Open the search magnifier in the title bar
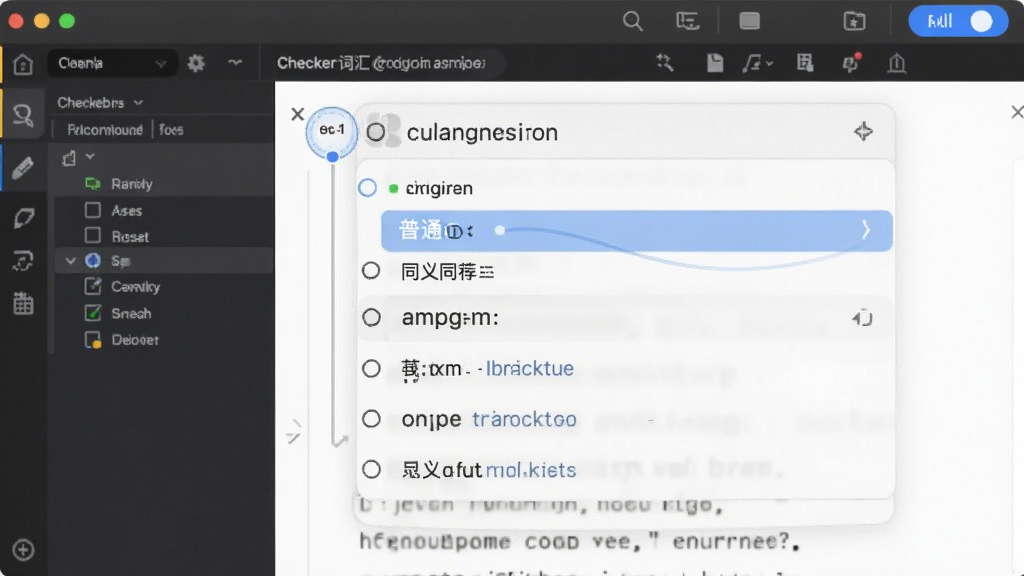The width and height of the screenshot is (1024, 576). click(632, 21)
